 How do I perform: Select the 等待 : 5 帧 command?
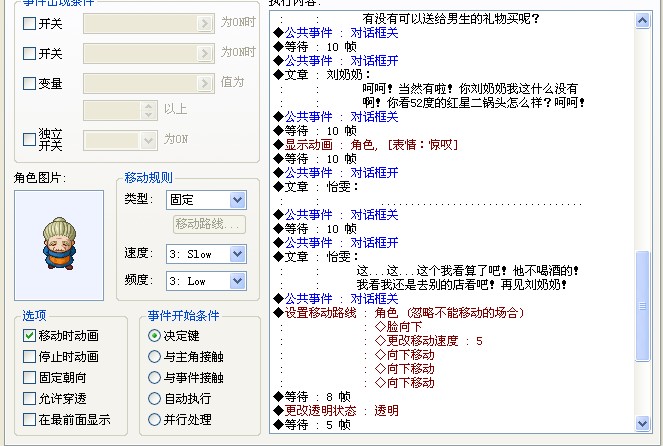pyautogui.click(x=312, y=424)
